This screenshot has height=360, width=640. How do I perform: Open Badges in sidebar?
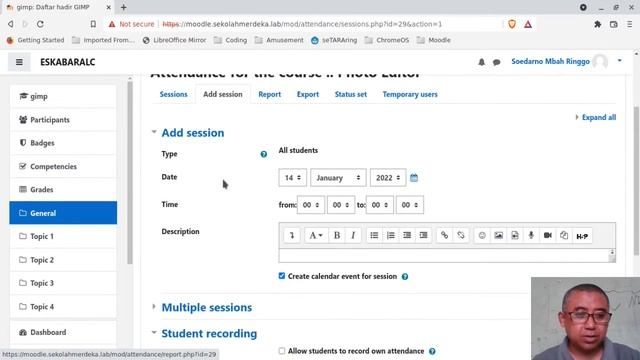pos(63,143)
